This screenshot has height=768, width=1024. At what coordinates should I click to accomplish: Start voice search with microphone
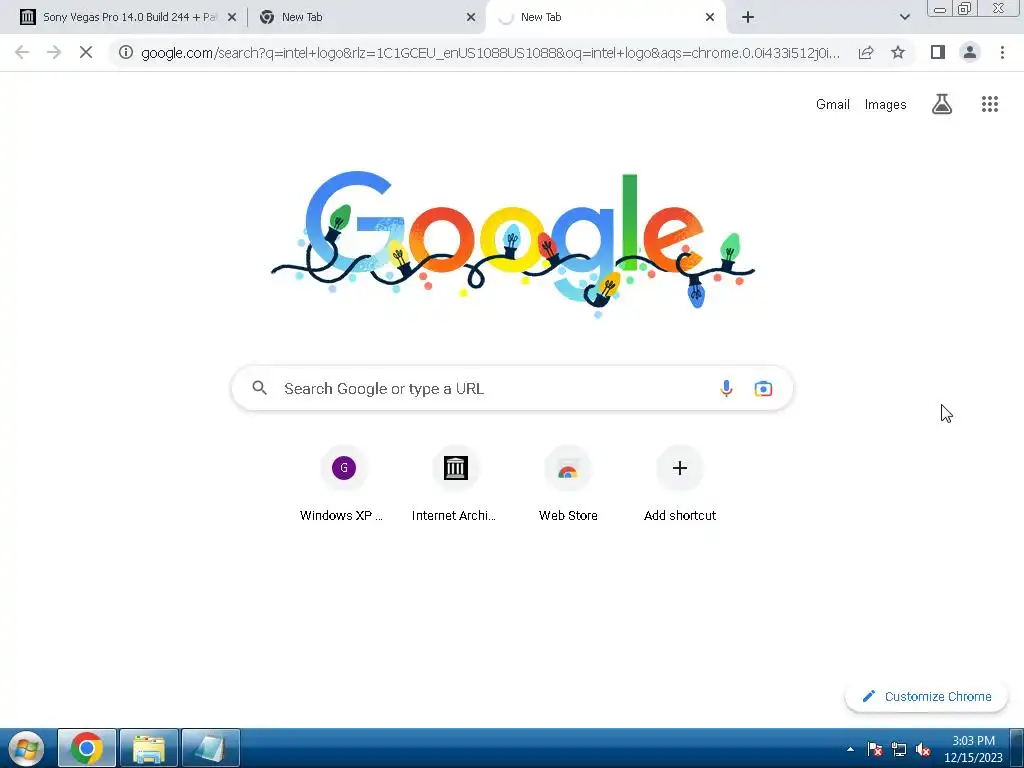(726, 389)
